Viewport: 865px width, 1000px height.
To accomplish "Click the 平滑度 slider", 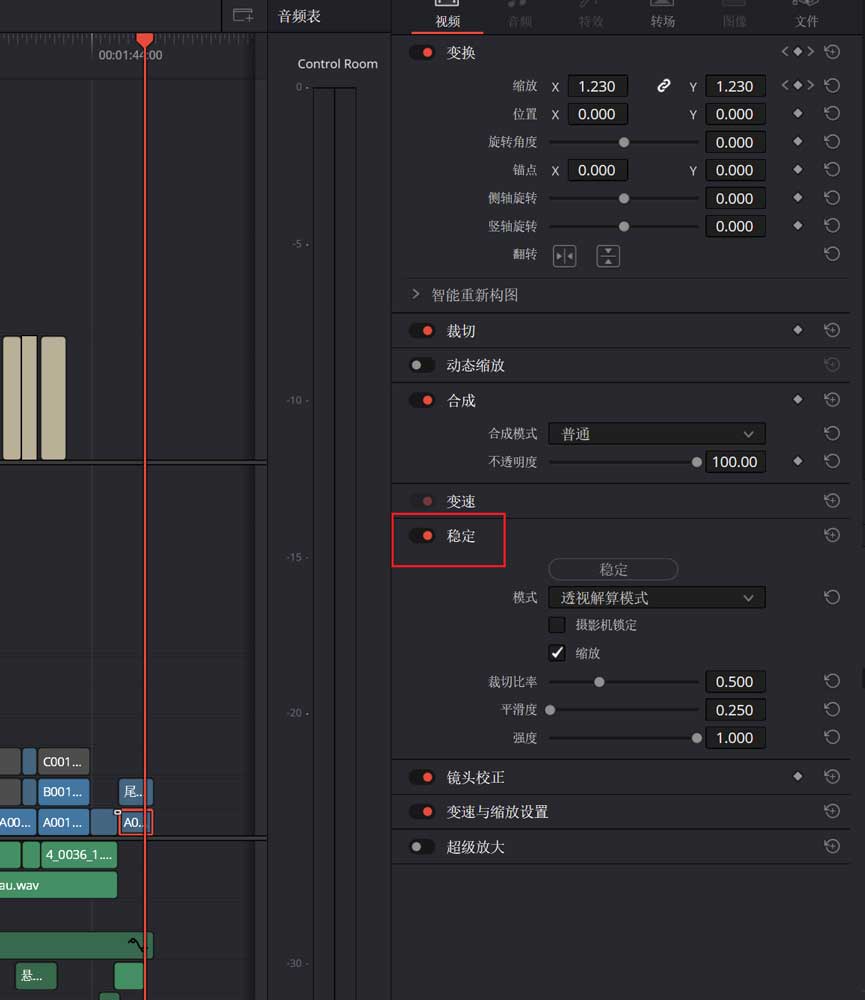I will [x=623, y=710].
